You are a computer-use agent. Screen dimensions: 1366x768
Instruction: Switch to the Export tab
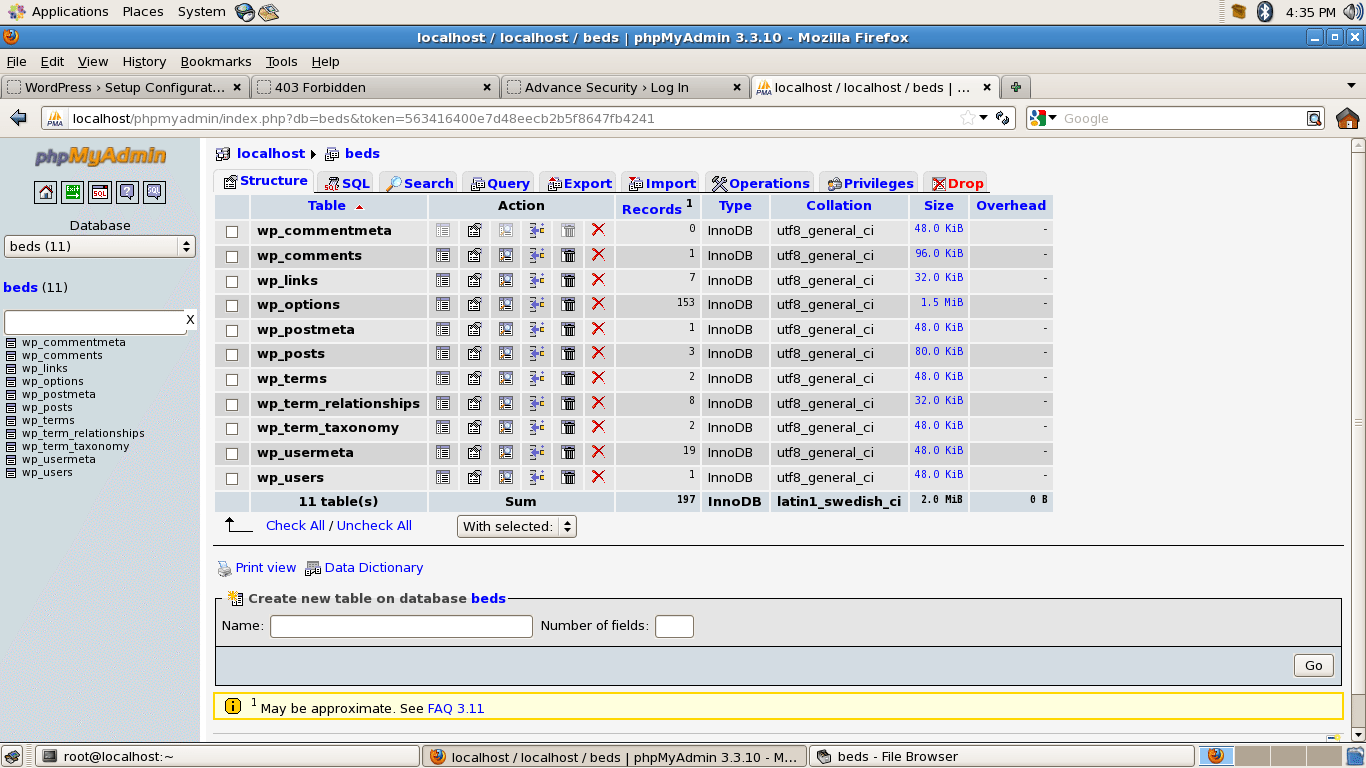pyautogui.click(x=579, y=183)
